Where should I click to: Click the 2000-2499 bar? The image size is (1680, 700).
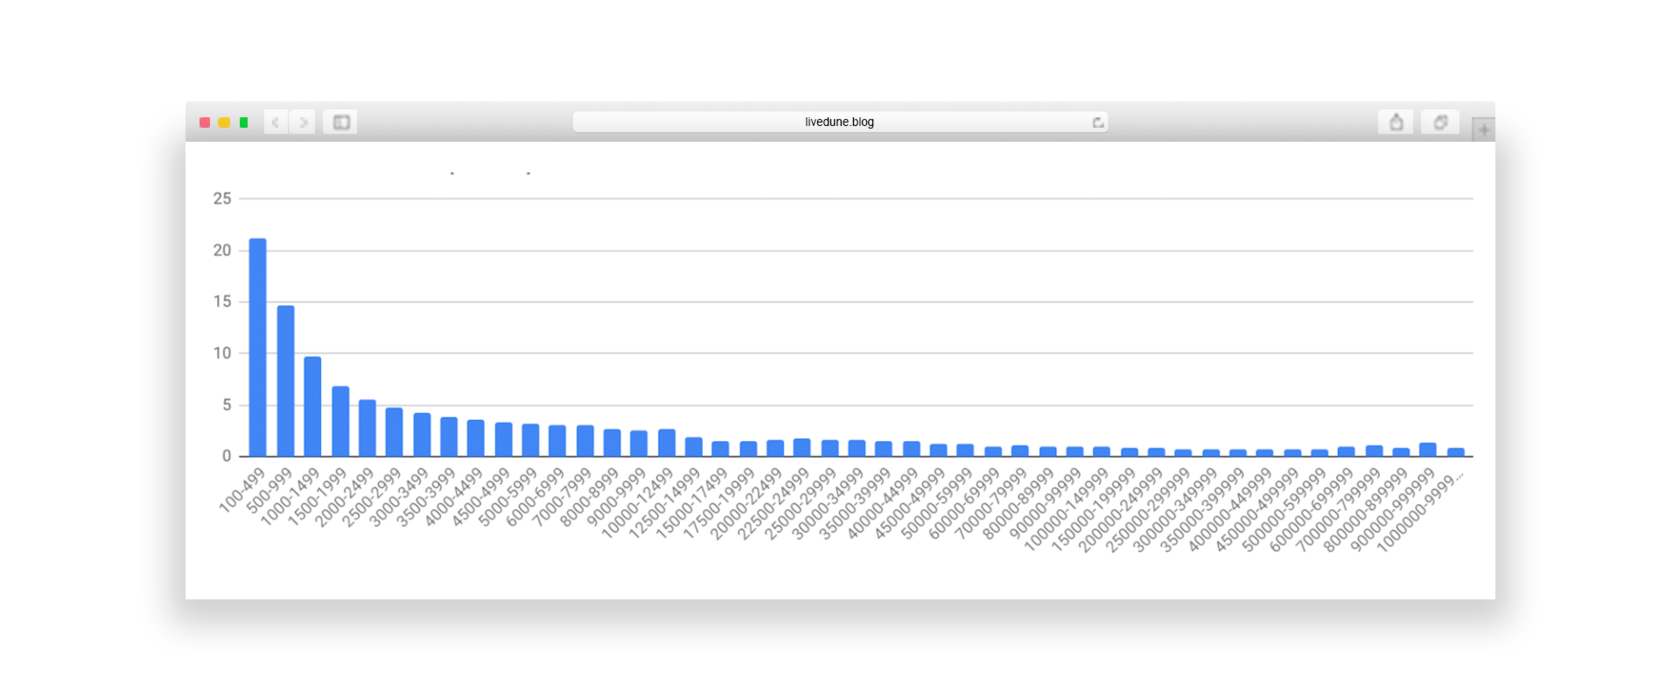tap(367, 428)
